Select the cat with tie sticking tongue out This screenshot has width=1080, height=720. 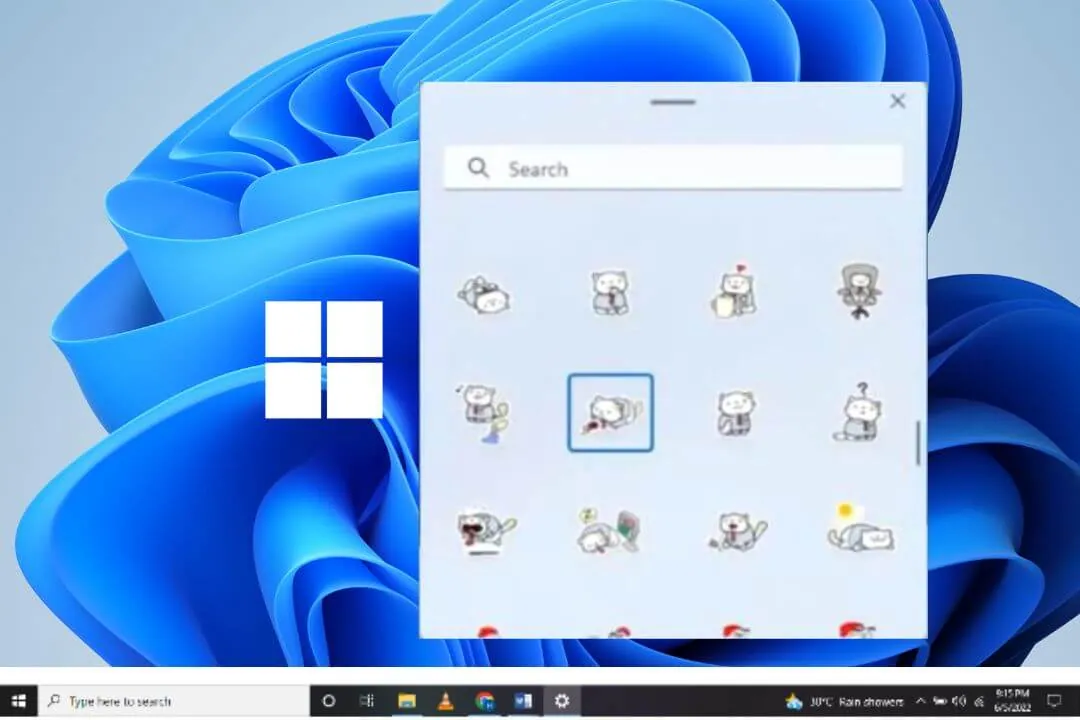(737, 531)
